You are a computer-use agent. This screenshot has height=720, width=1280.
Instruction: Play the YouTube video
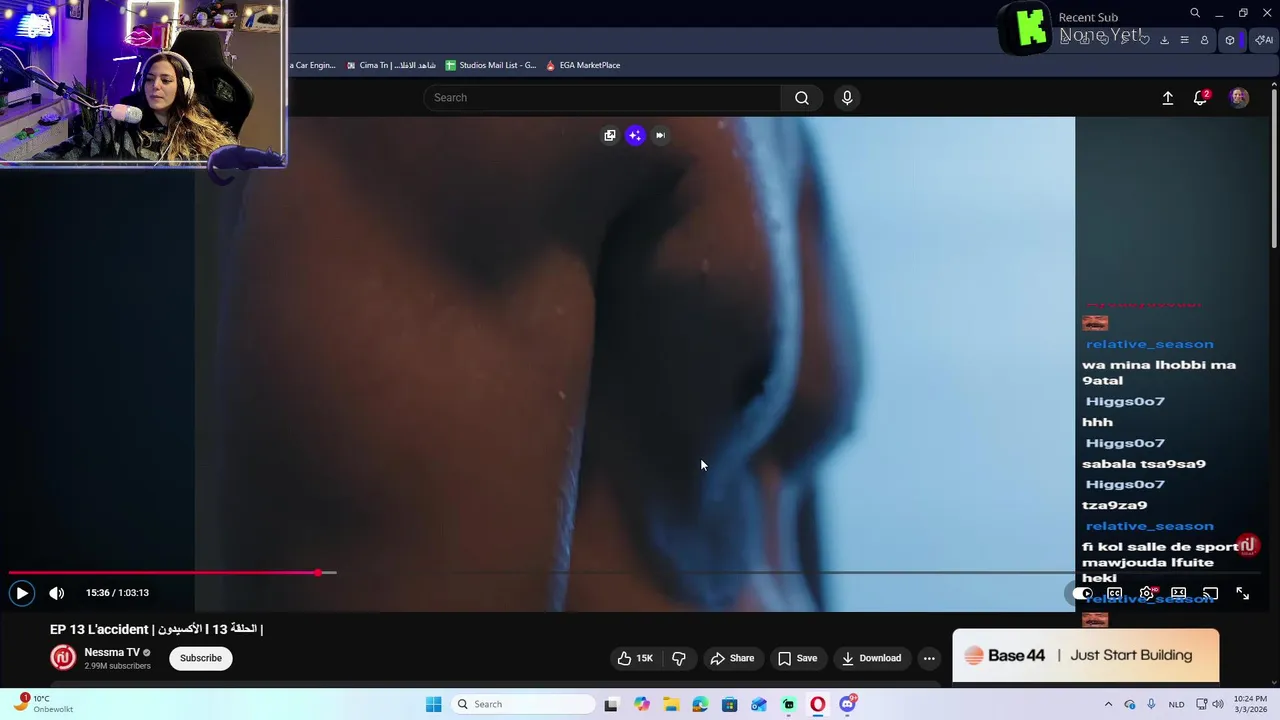[22, 593]
